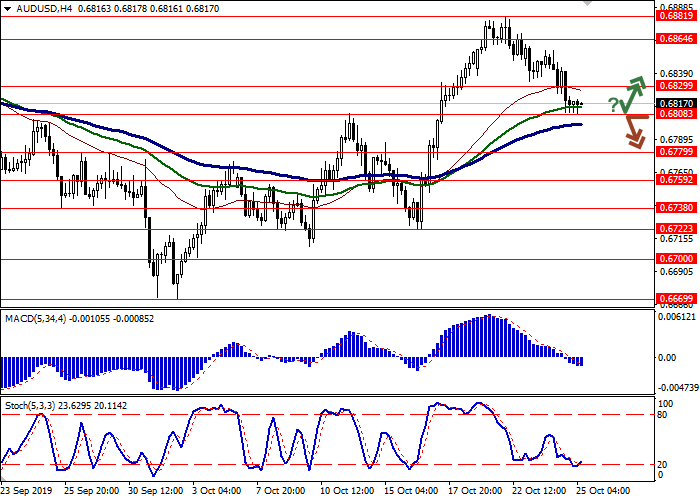Image resolution: width=700 pixels, height=500 pixels.
Task: Click the AUDUSD,H4 chart title
Action: (x=38, y=7)
